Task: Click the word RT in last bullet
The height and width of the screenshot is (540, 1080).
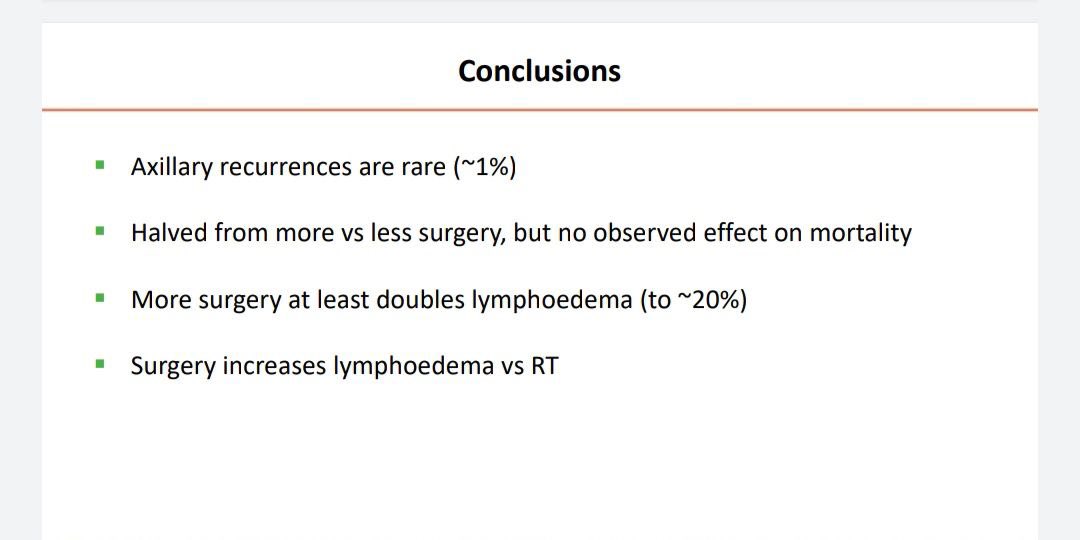Action: click(544, 366)
